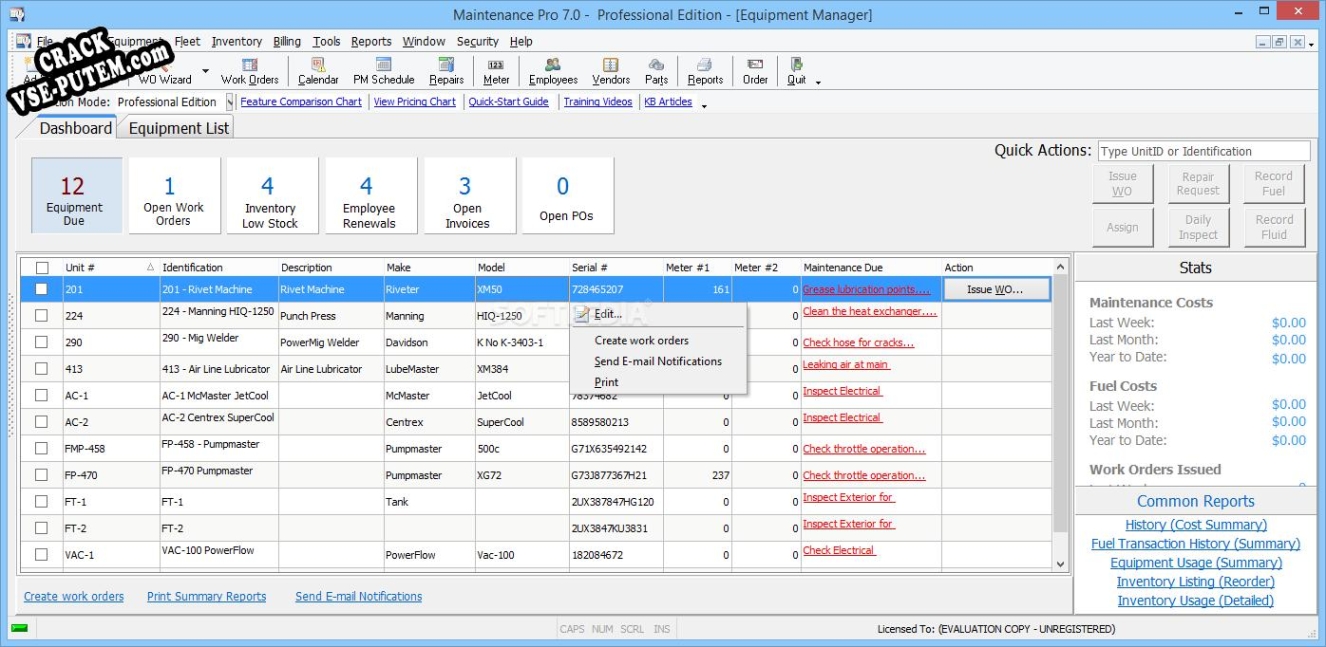1326x647 pixels.
Task: Open the Calendar toolbar icon
Action: point(318,70)
